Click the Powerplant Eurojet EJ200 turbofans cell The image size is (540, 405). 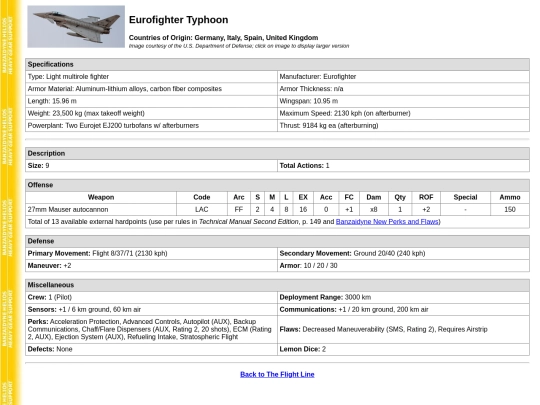[x=152, y=126]
